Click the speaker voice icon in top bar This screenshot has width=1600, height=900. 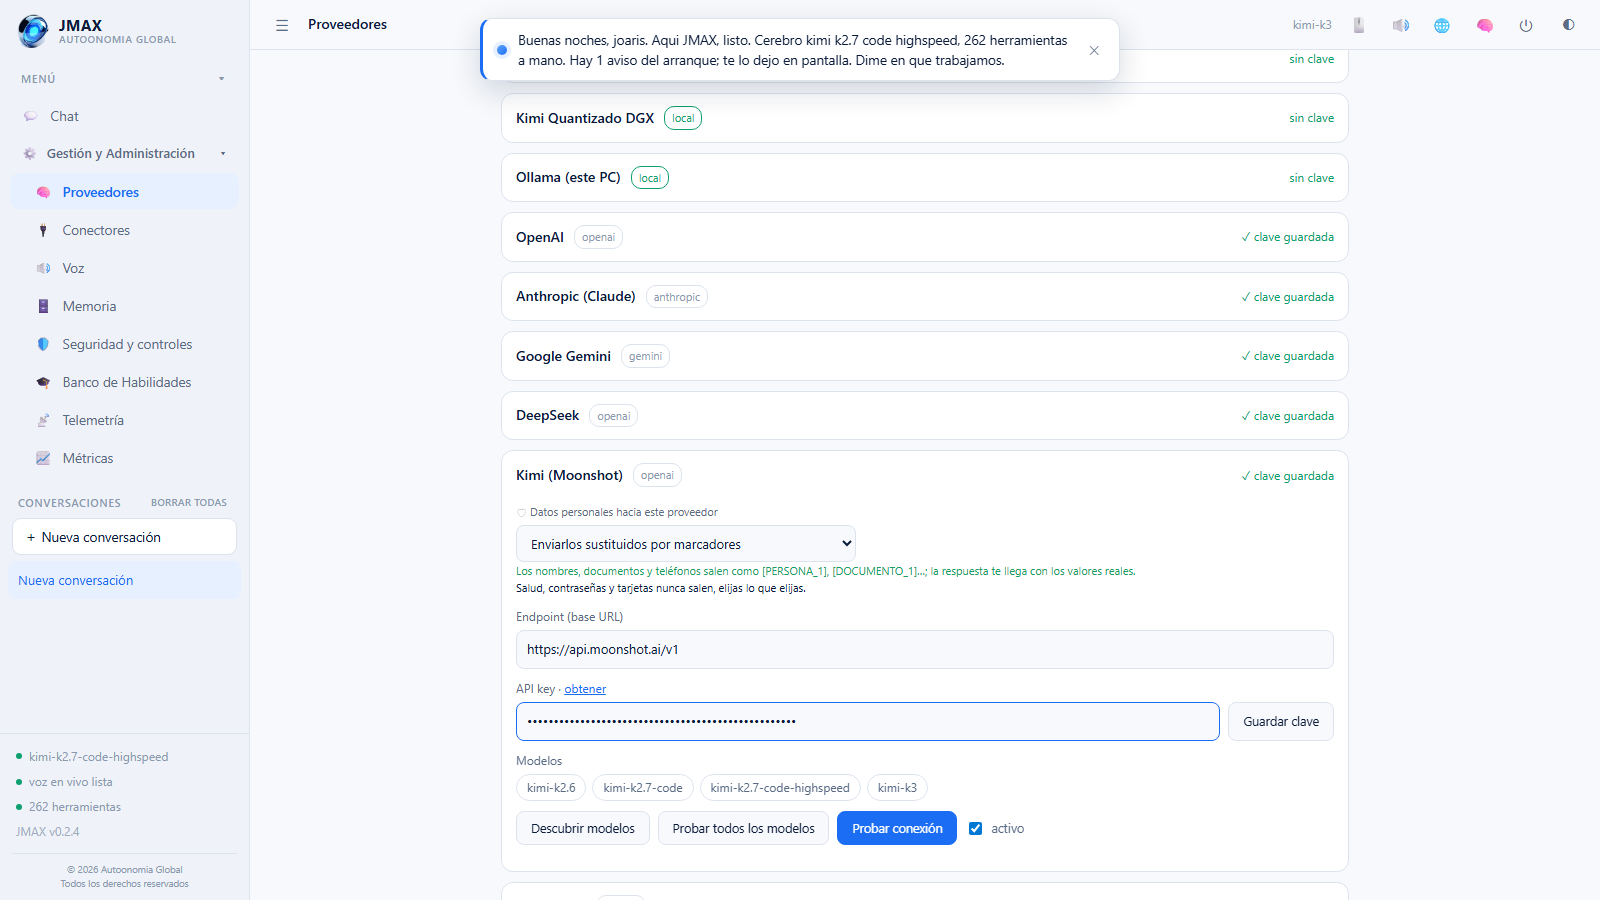1401,25
